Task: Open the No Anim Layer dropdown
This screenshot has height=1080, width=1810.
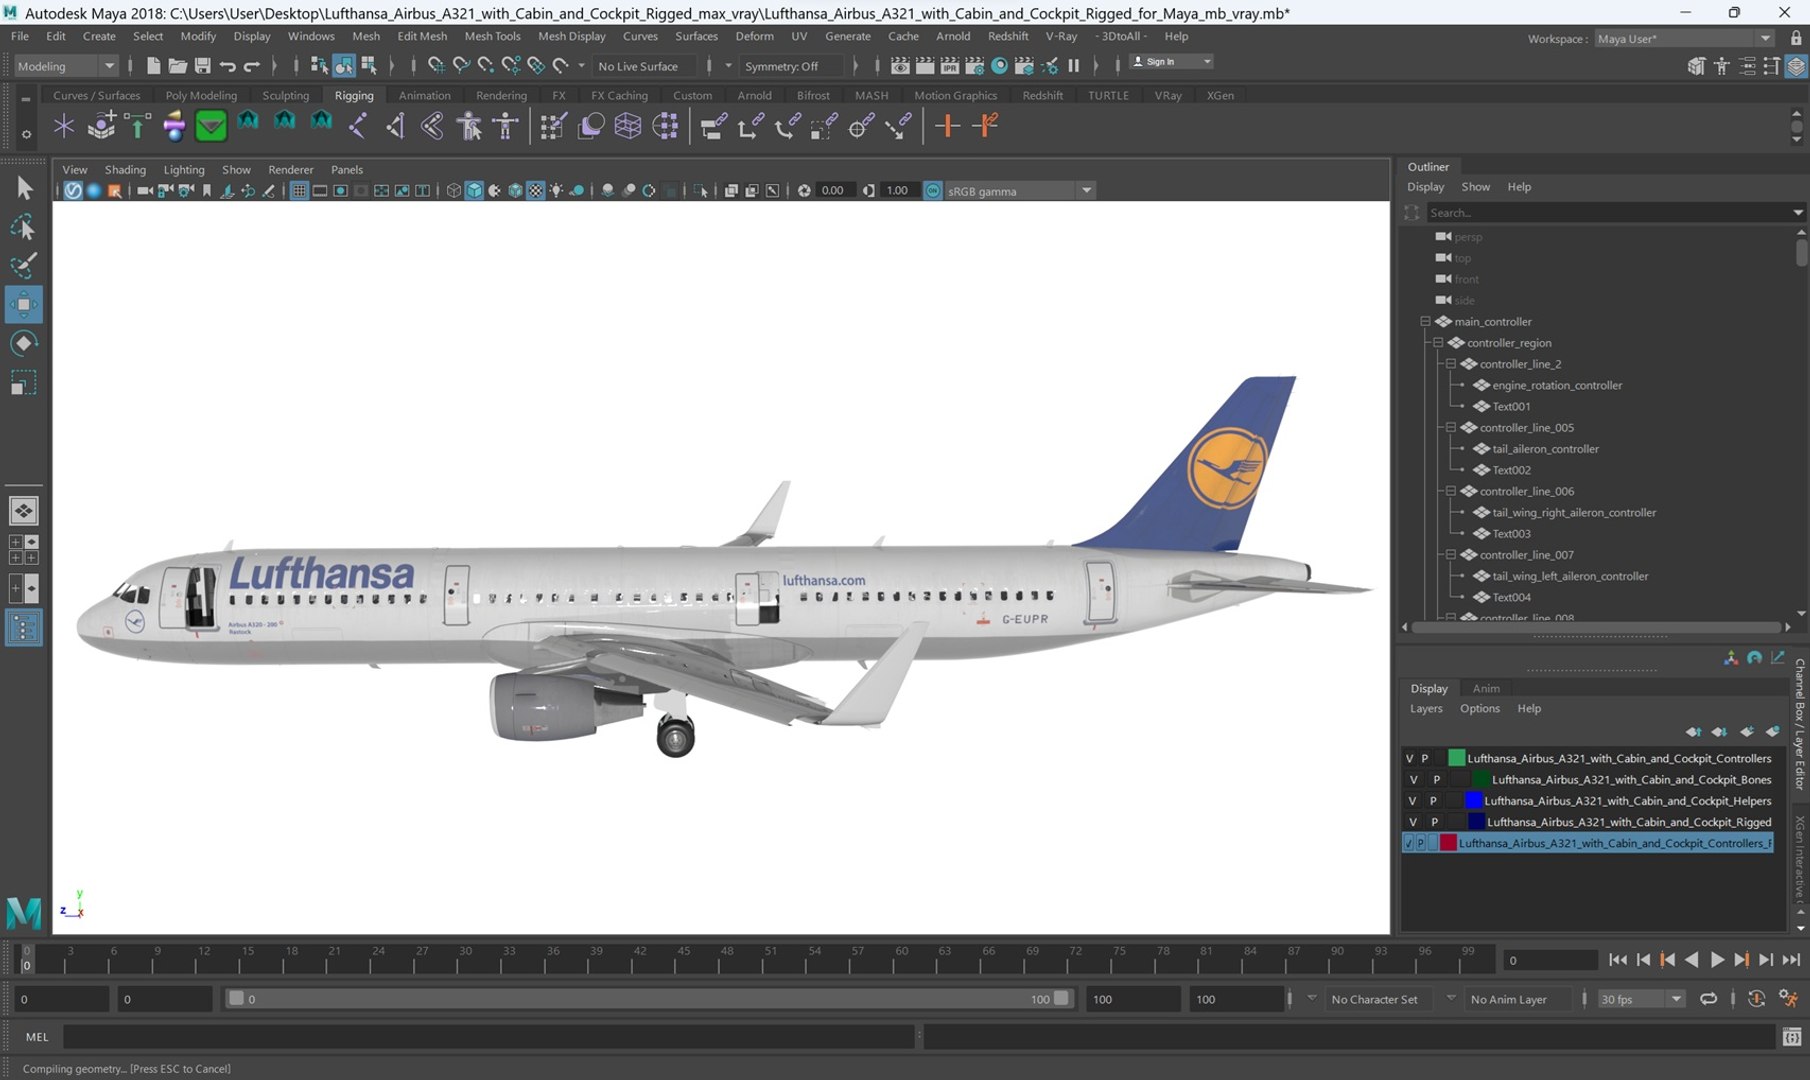Action: [1518, 999]
